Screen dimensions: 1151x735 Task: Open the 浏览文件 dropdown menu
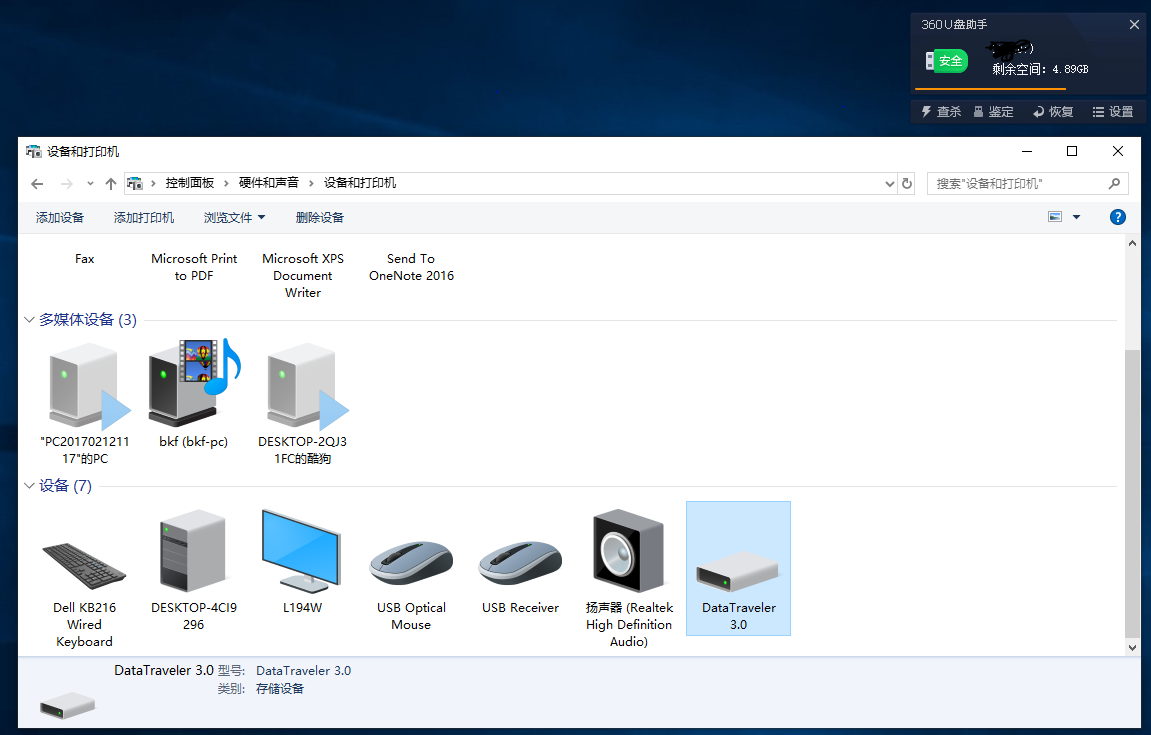(234, 217)
